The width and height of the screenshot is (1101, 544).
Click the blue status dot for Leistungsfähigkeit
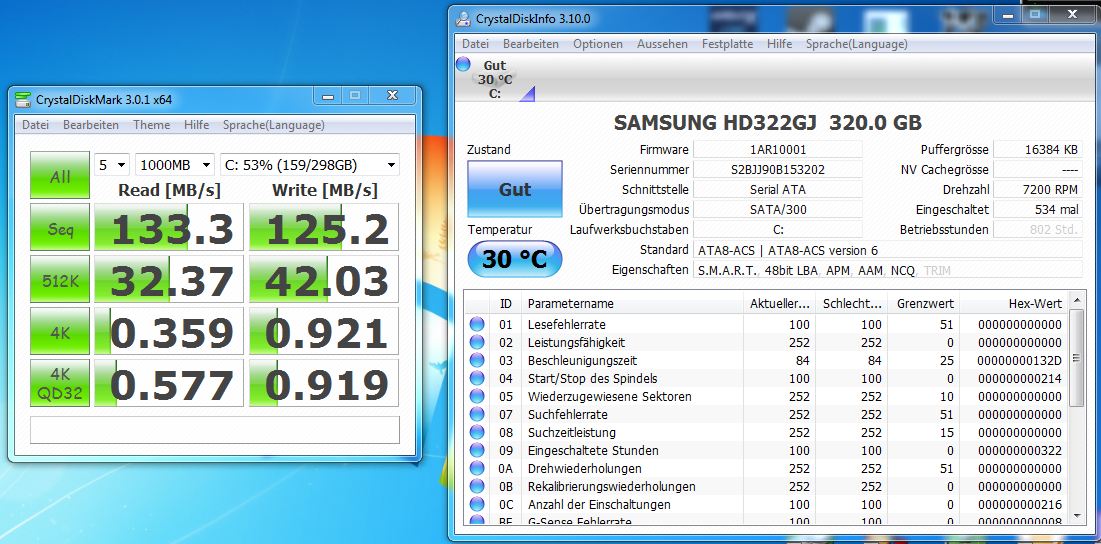pyautogui.click(x=477, y=343)
